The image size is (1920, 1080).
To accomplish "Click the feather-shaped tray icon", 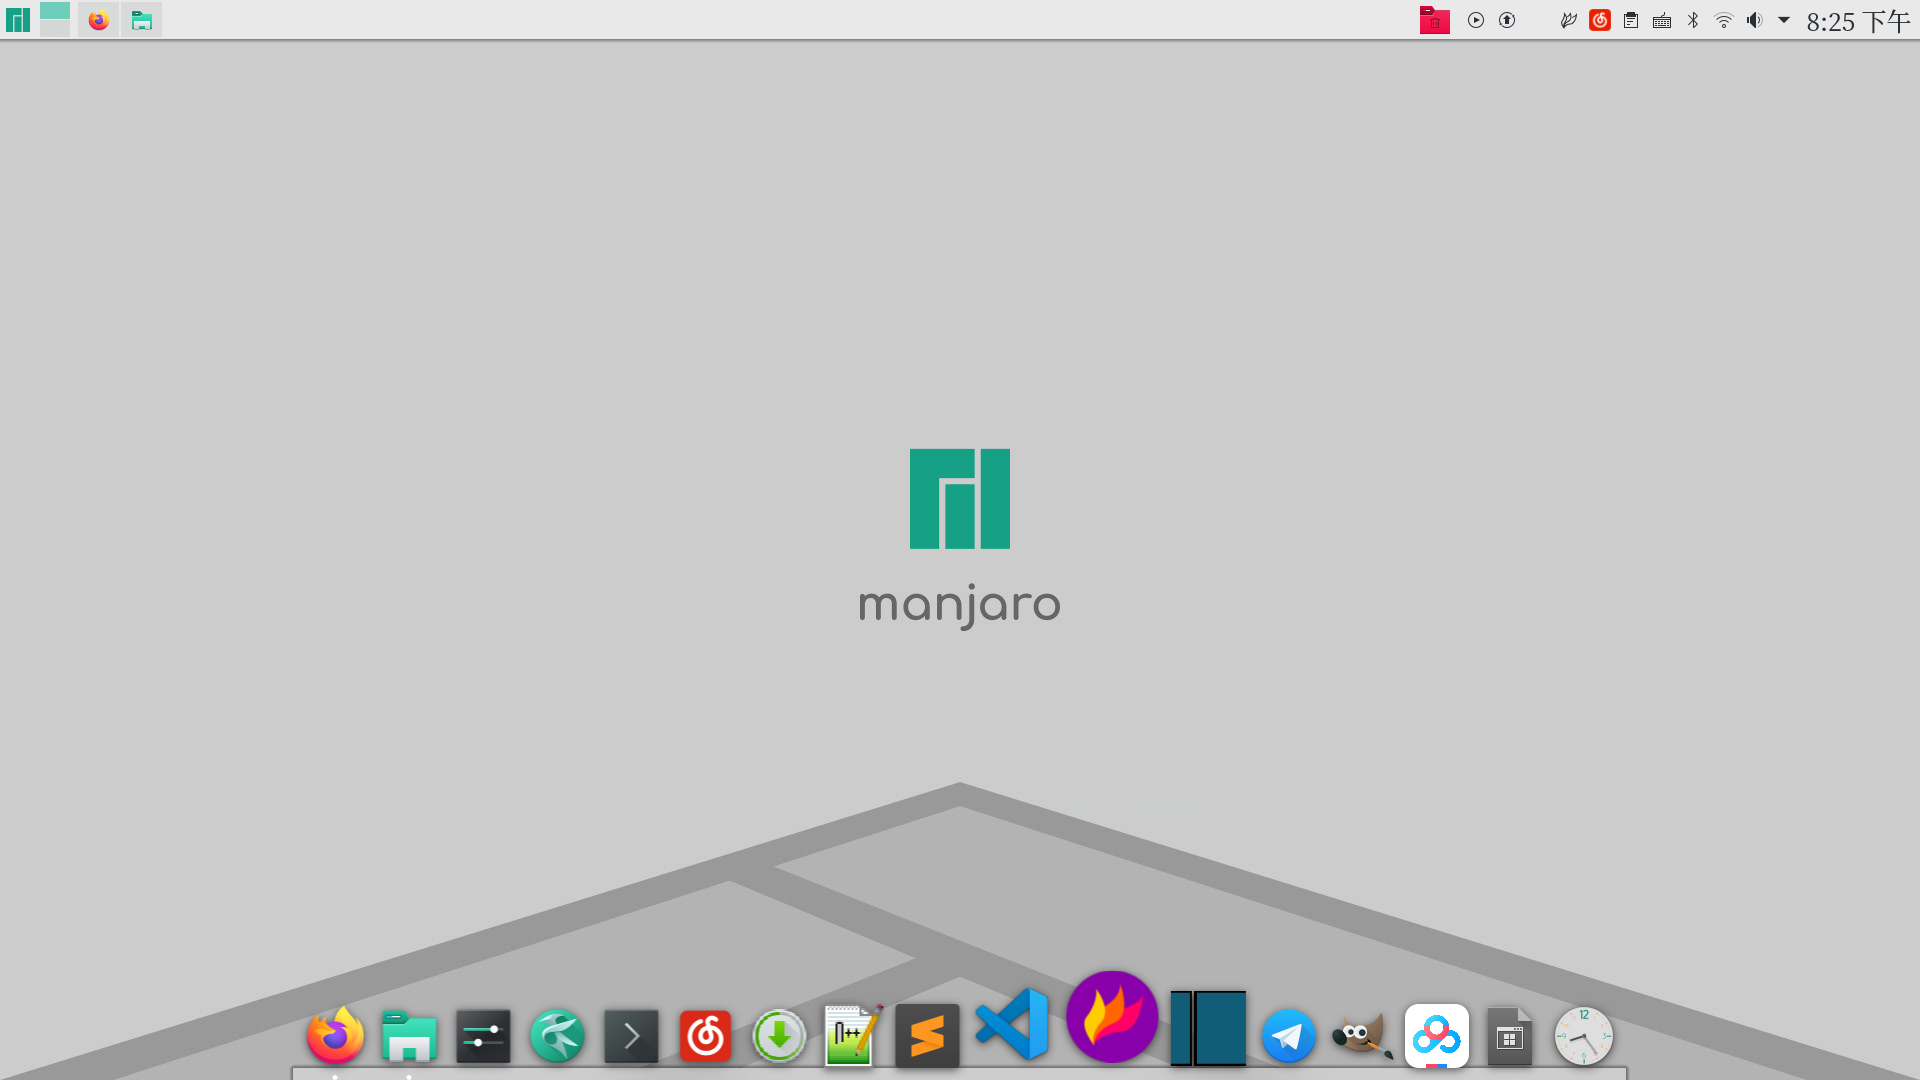I will (1568, 20).
